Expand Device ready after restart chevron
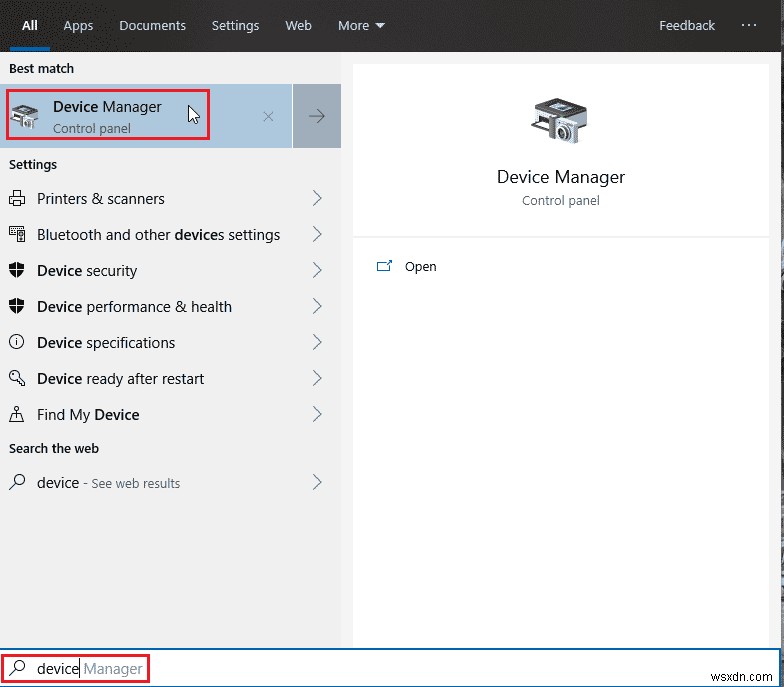Viewport: 784px width, 687px height. (x=317, y=378)
